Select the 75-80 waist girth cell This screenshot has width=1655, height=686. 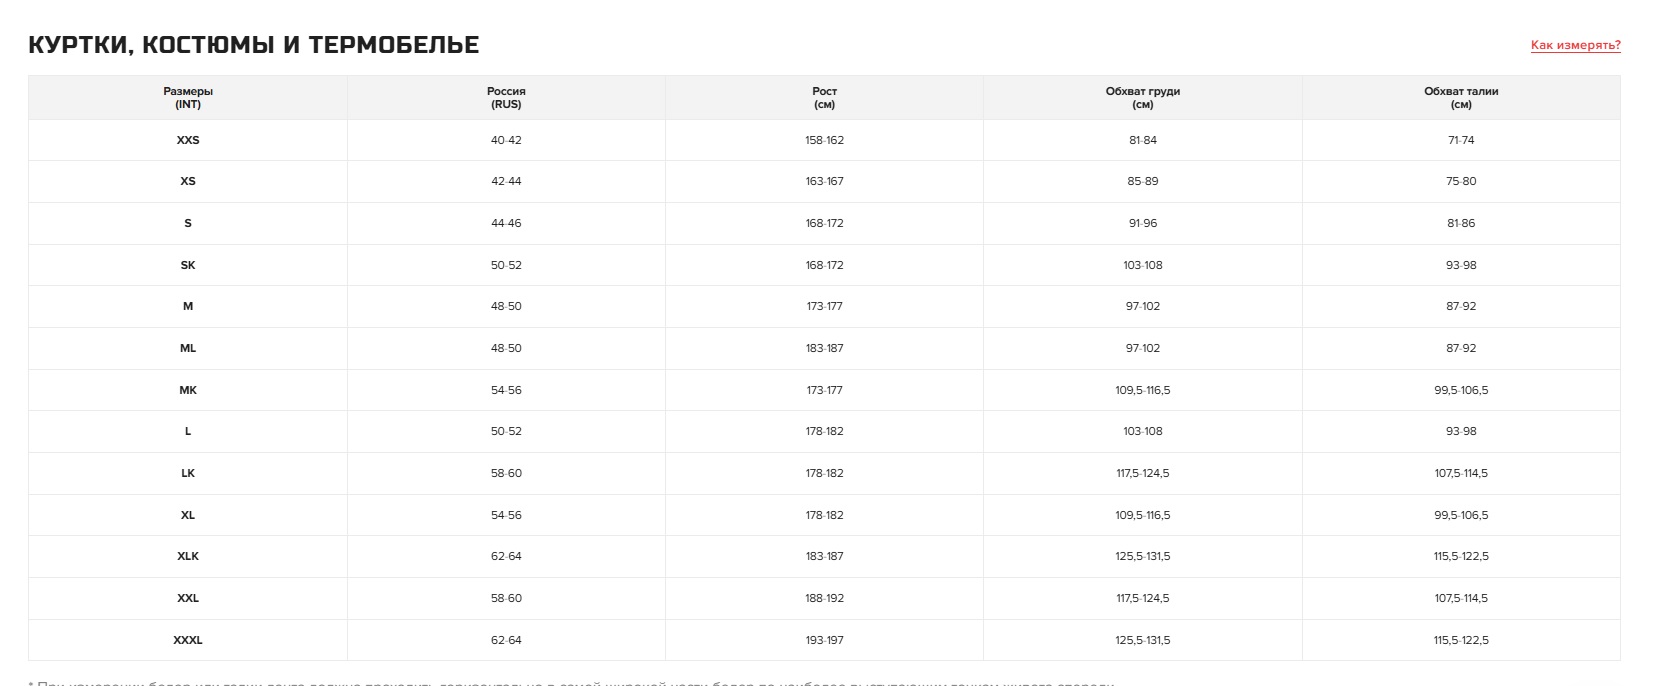(x=1460, y=181)
